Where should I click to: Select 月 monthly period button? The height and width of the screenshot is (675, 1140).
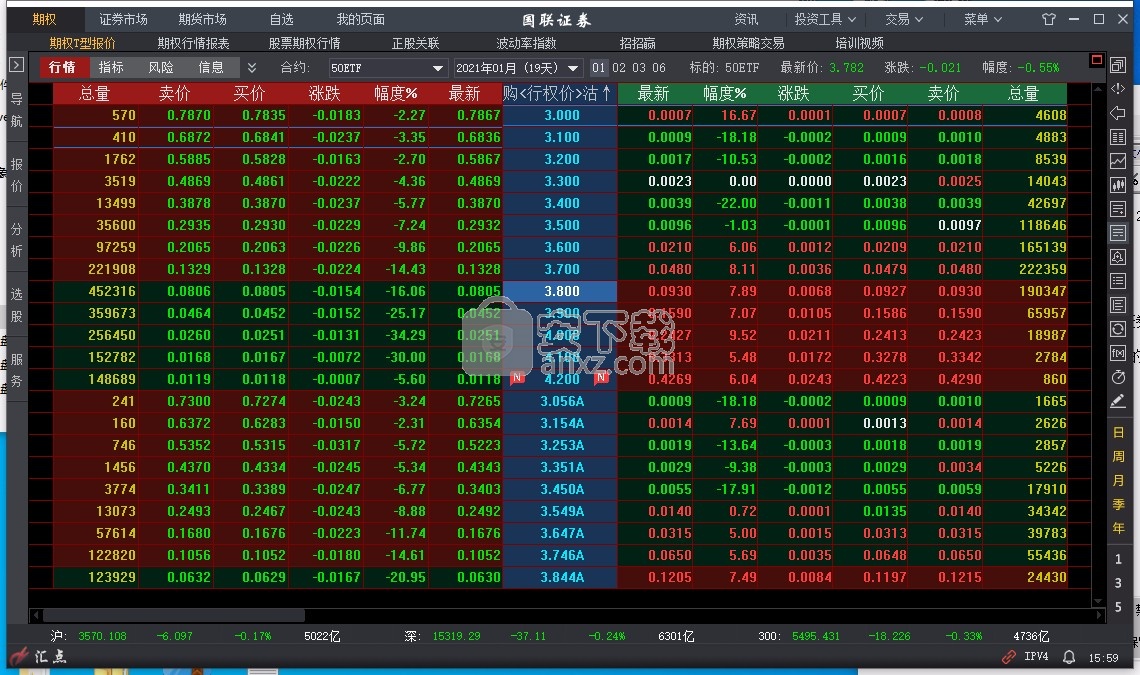click(x=1118, y=481)
